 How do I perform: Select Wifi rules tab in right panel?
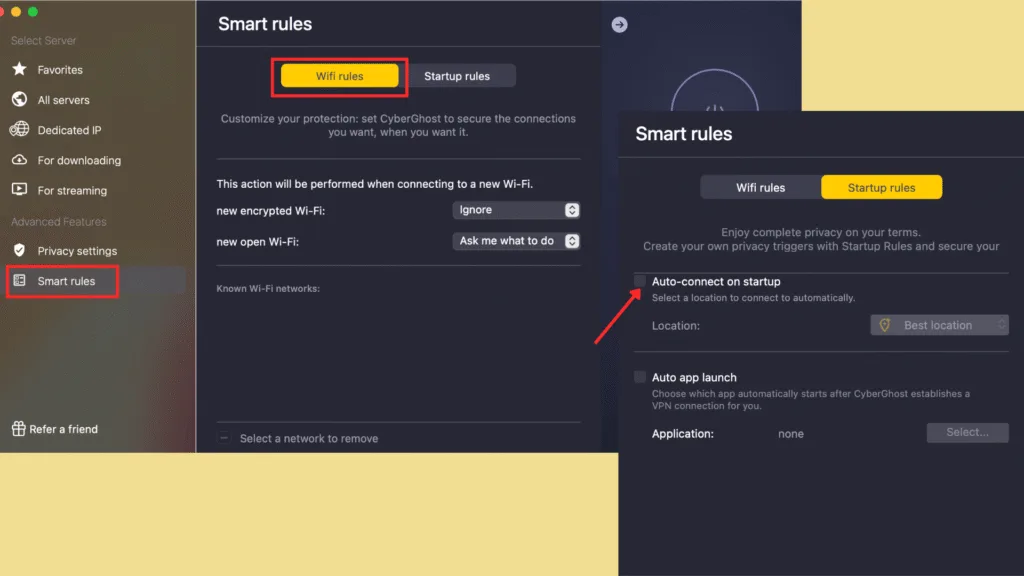pyautogui.click(x=761, y=187)
